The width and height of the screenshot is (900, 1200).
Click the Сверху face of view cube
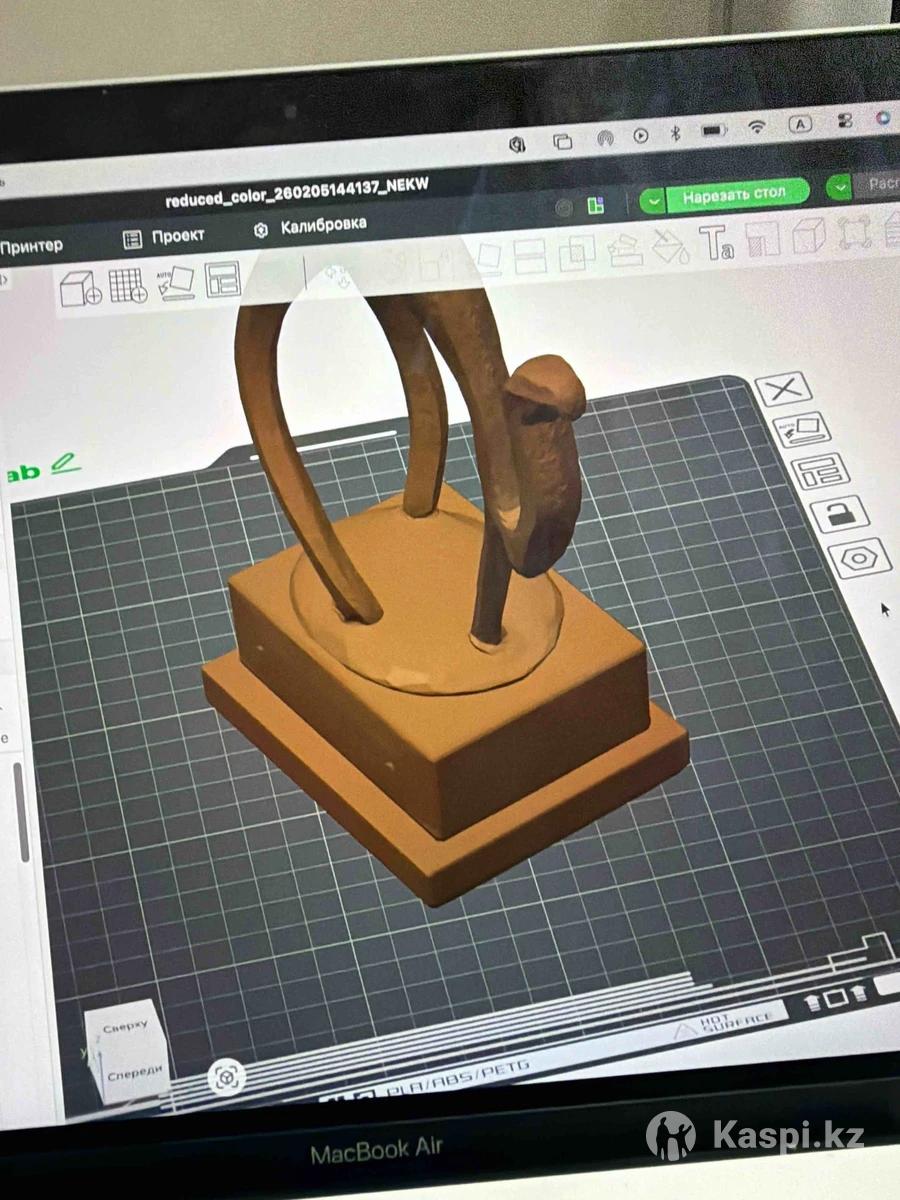[x=125, y=1027]
